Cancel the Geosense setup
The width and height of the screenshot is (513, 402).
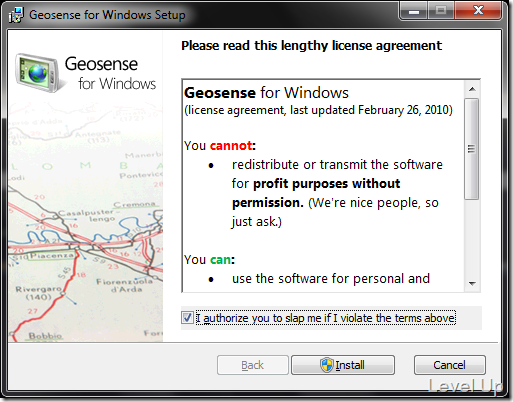pos(449,365)
